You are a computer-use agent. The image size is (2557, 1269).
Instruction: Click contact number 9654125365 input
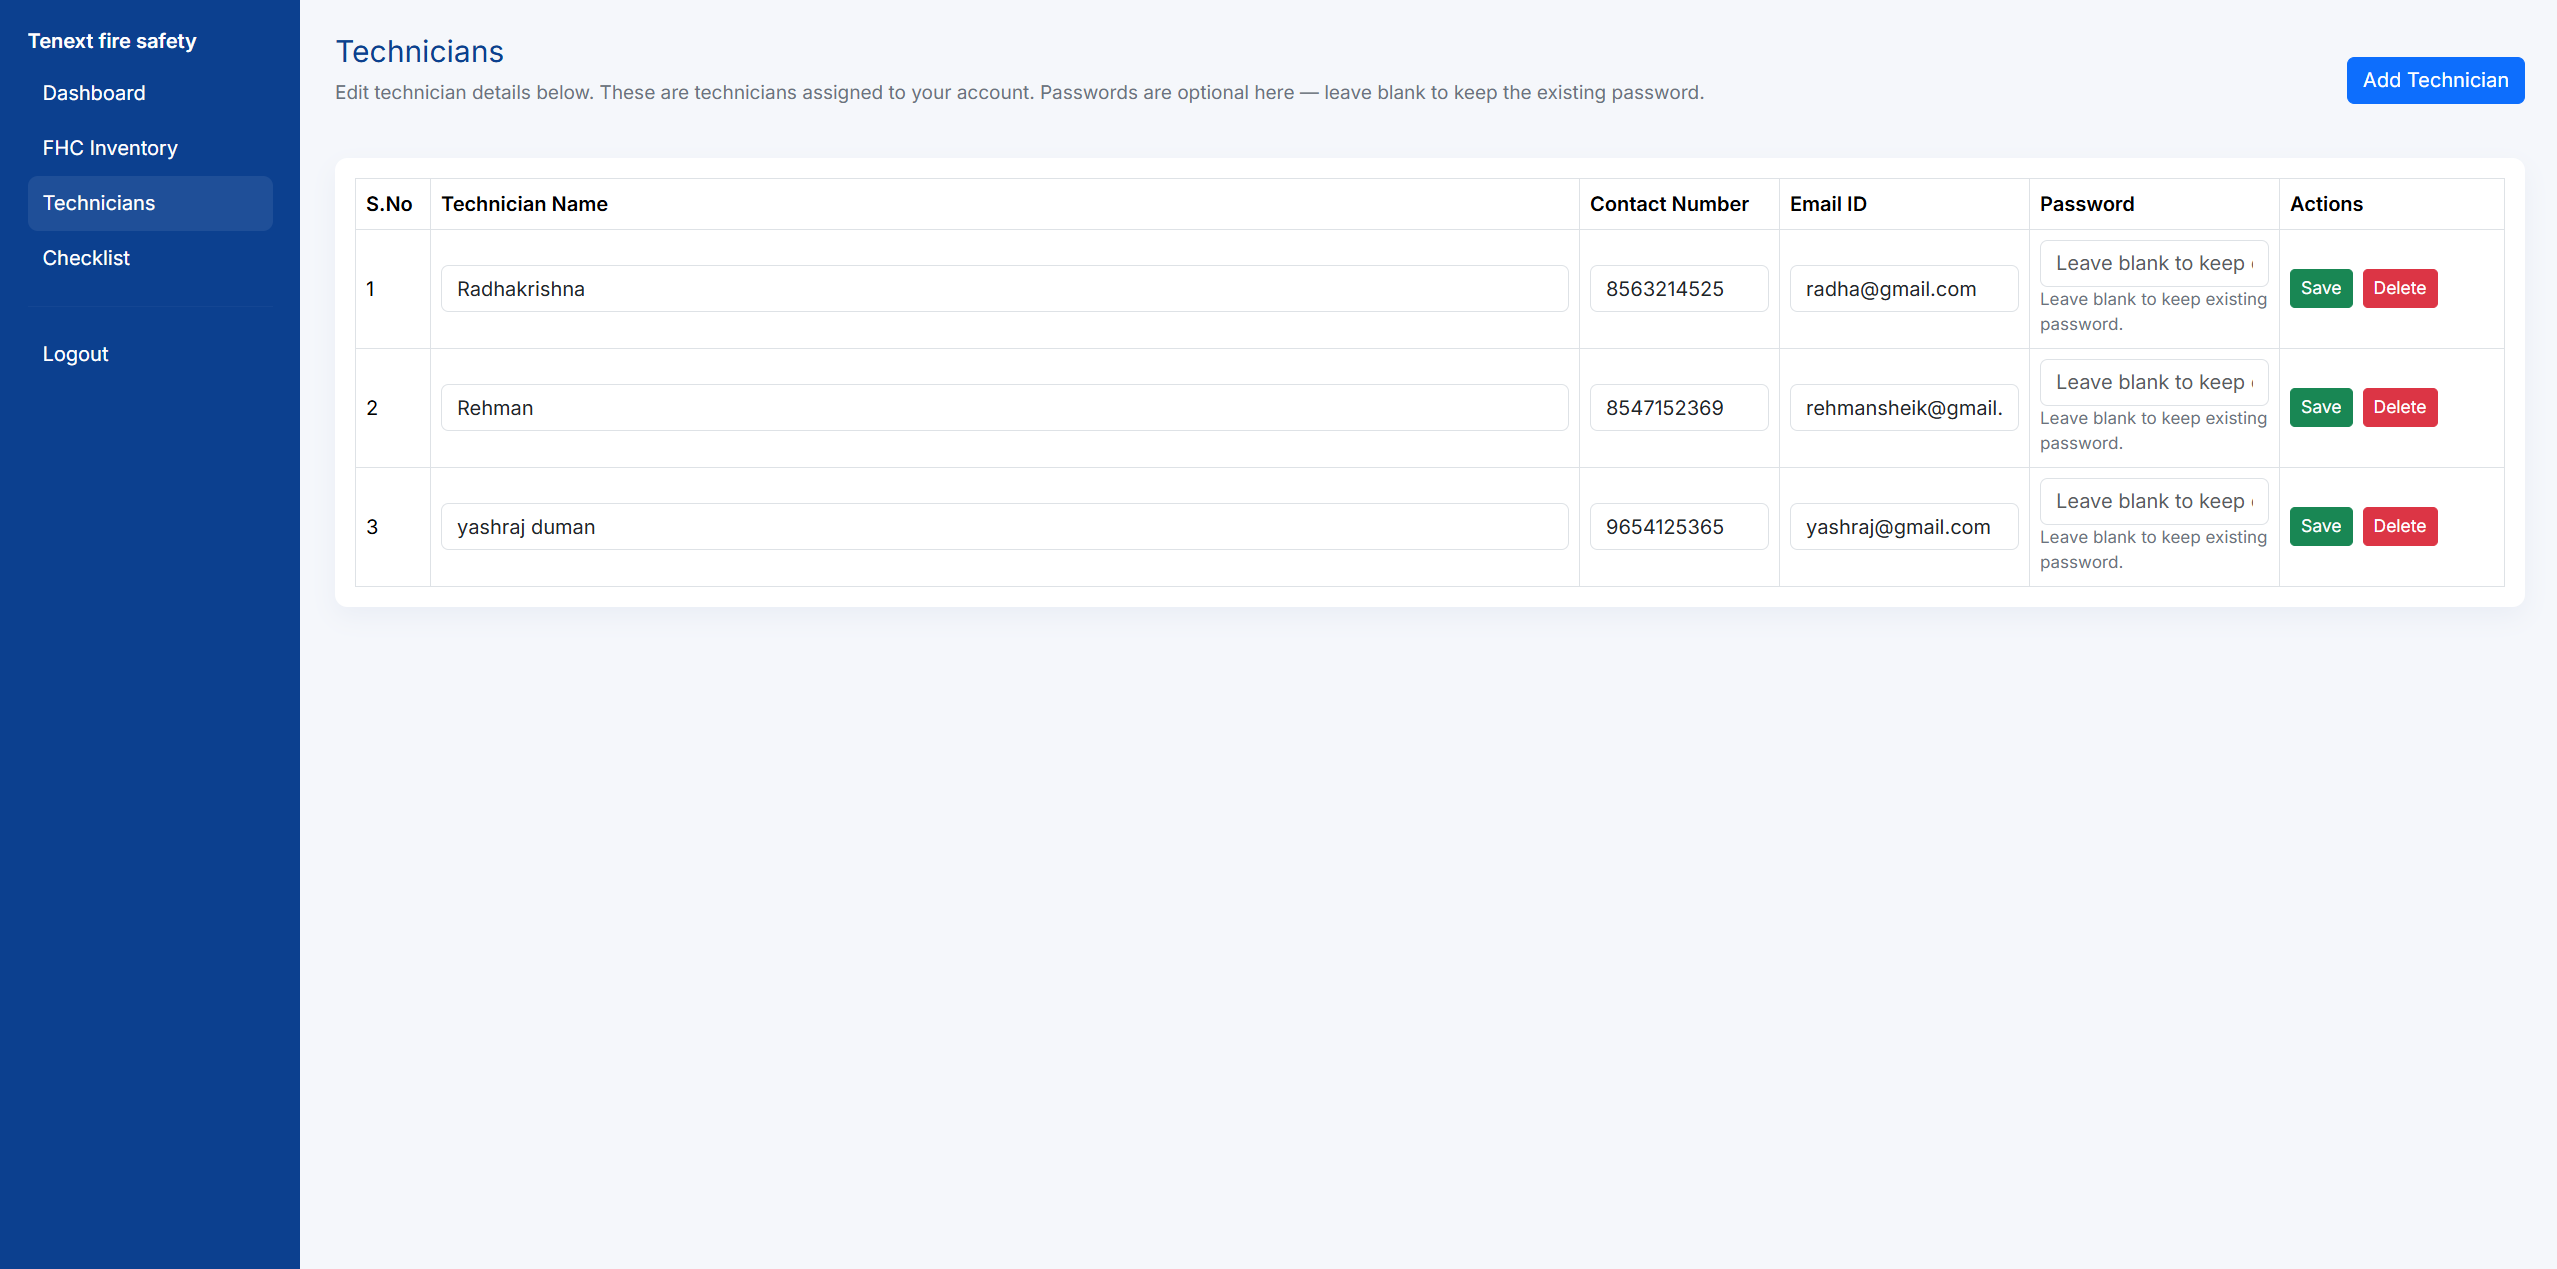1678,526
